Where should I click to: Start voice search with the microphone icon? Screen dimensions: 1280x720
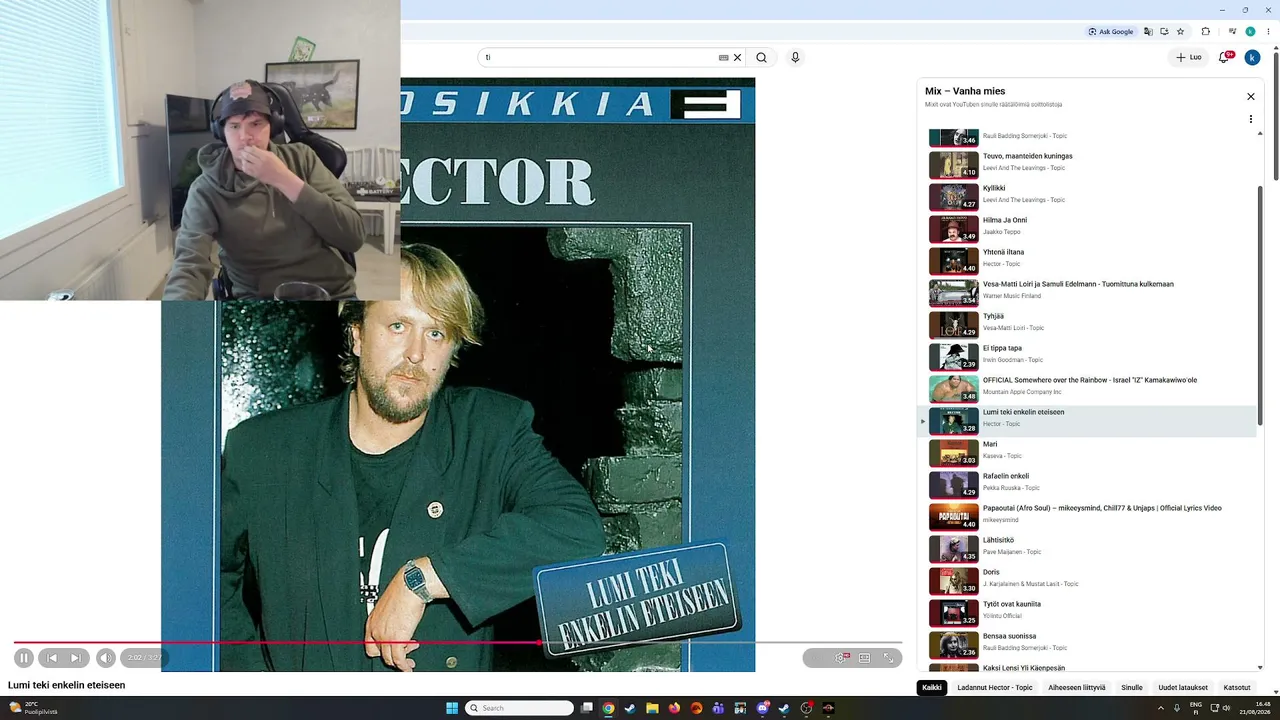coord(795,57)
